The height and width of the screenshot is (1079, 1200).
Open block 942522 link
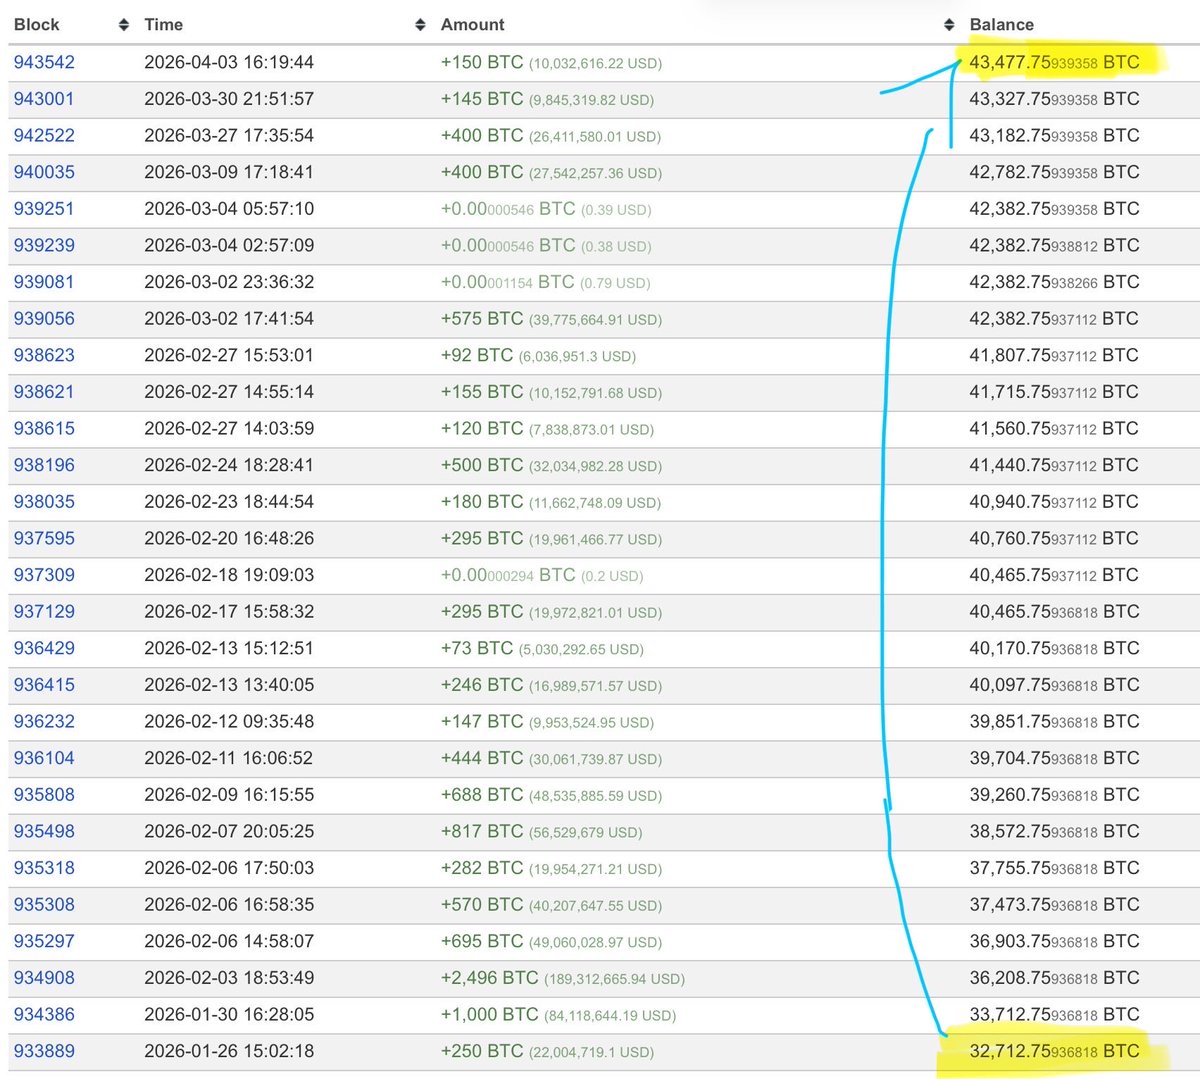click(x=44, y=135)
